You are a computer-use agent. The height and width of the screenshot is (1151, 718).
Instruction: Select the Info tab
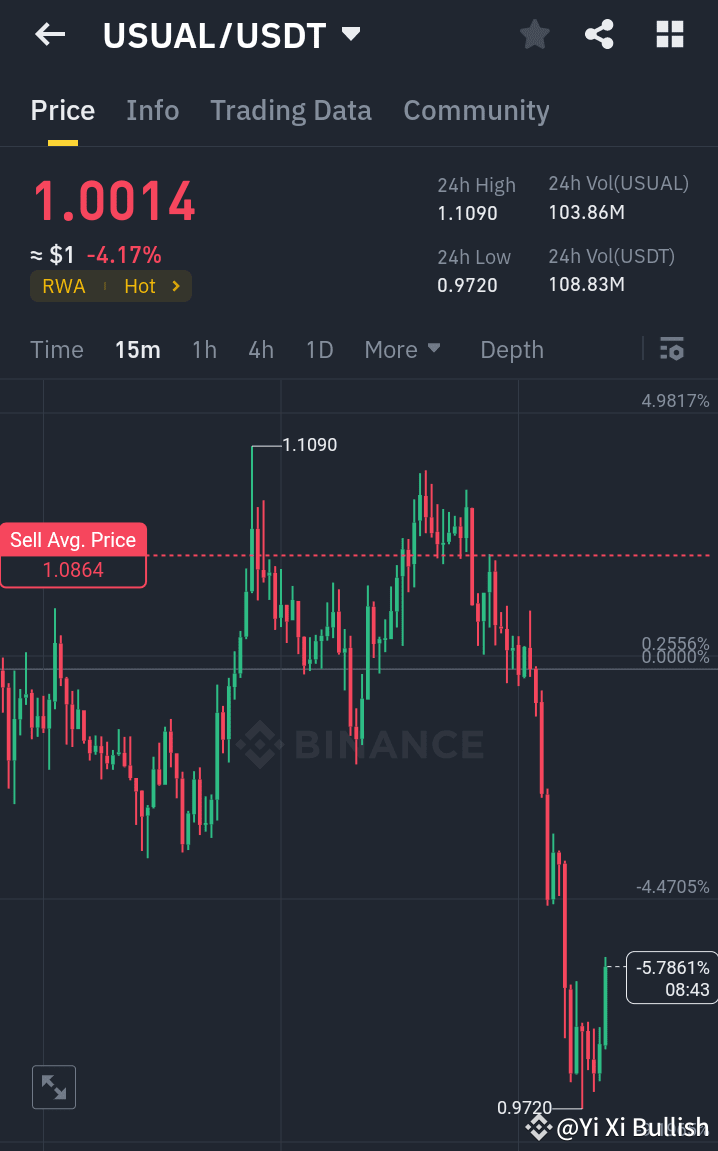pyautogui.click(x=152, y=110)
